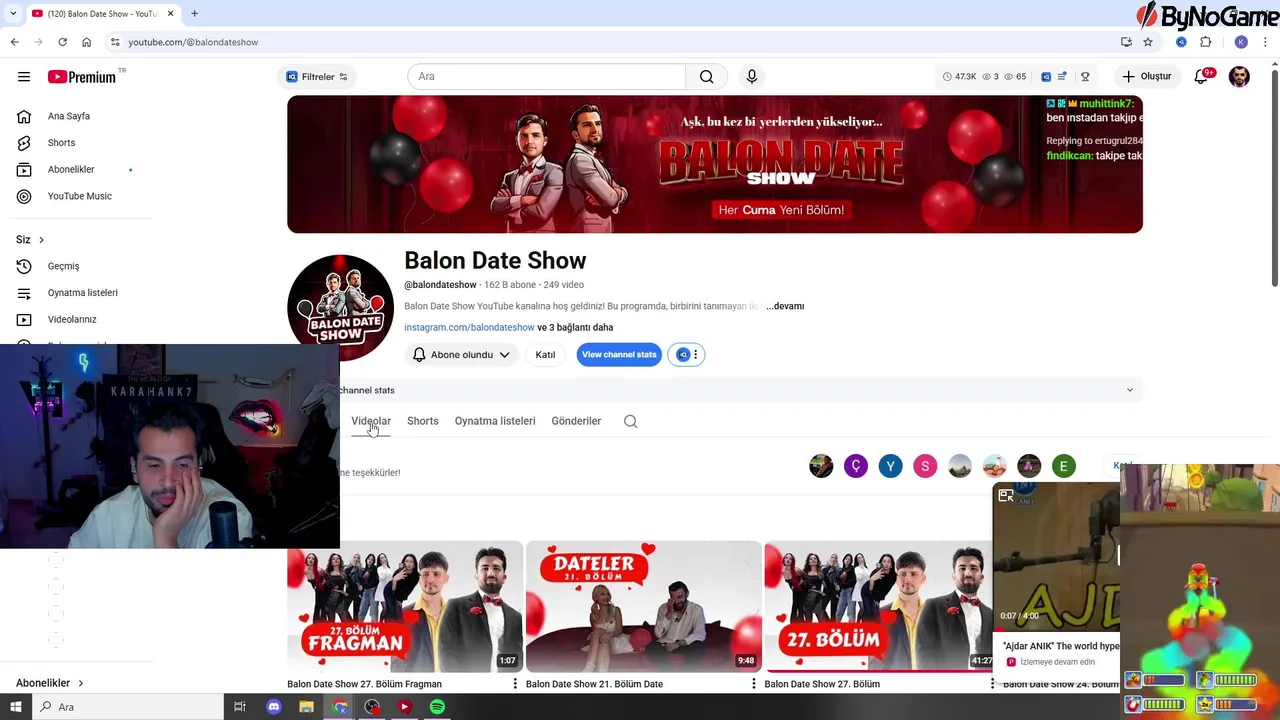Screen dimensions: 1280x720
Task: Go to Ana Sayfa in the sidebar
Action: [68, 116]
